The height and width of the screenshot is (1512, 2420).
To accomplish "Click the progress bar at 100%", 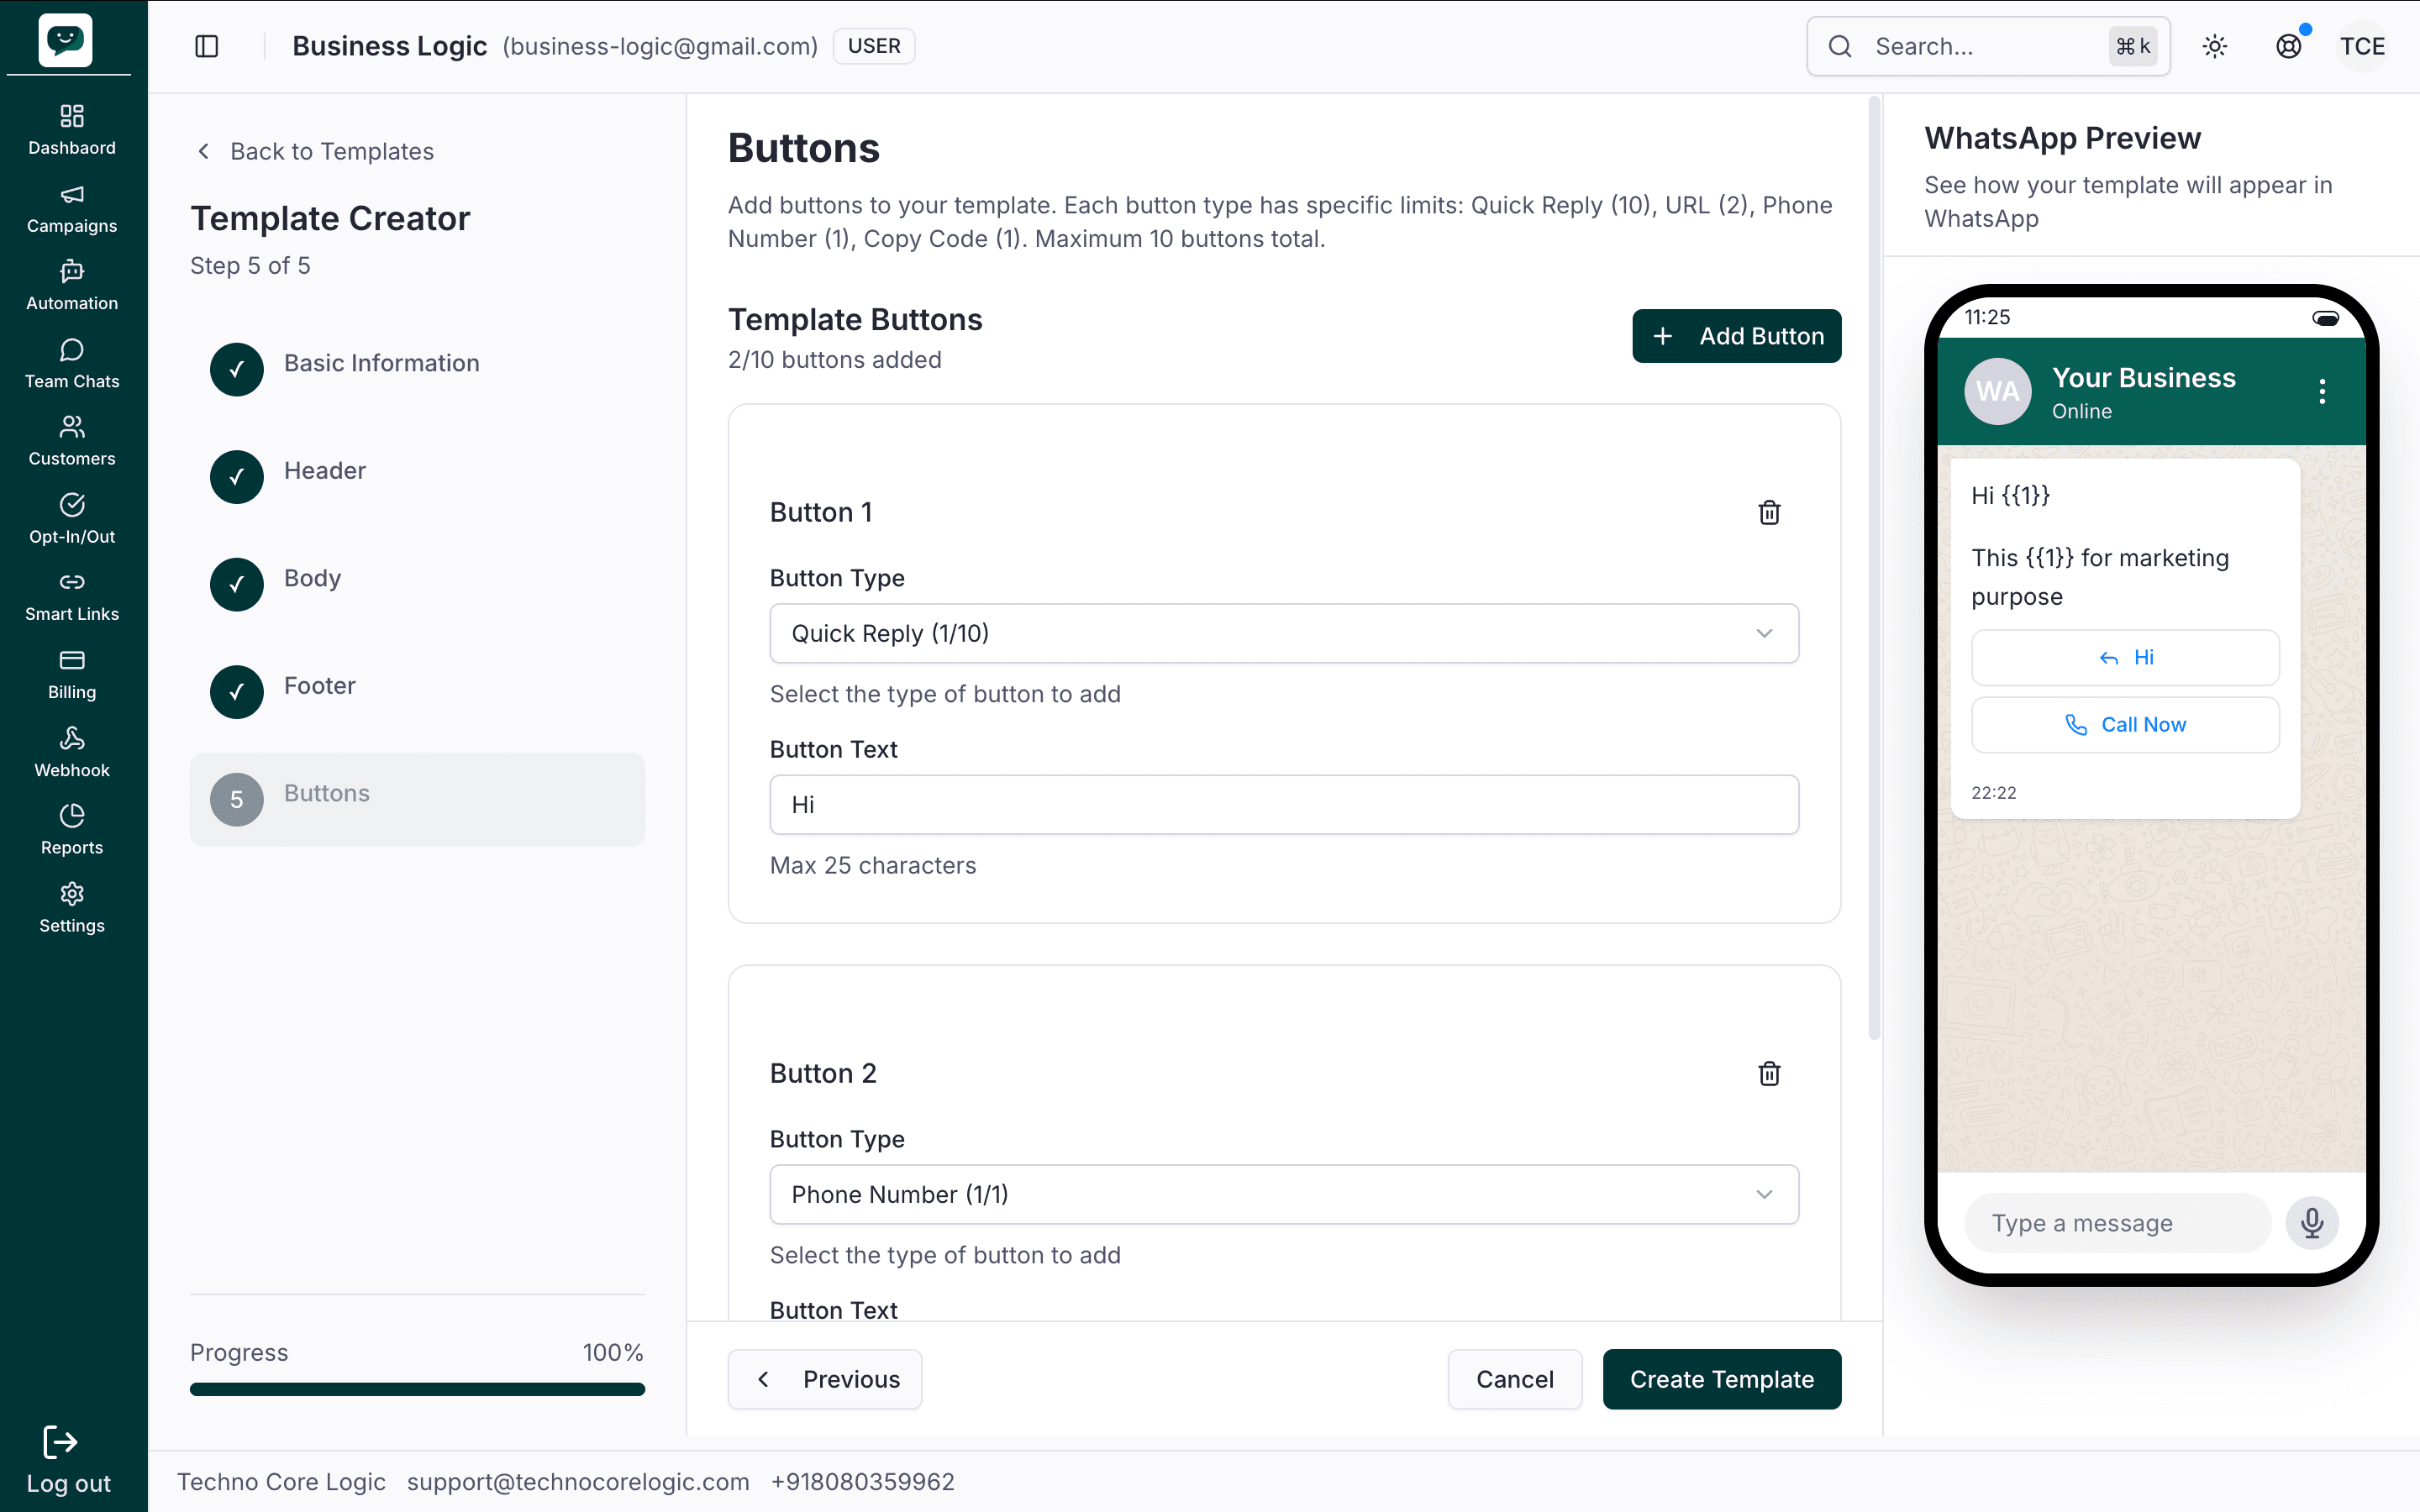I will click(x=417, y=1389).
